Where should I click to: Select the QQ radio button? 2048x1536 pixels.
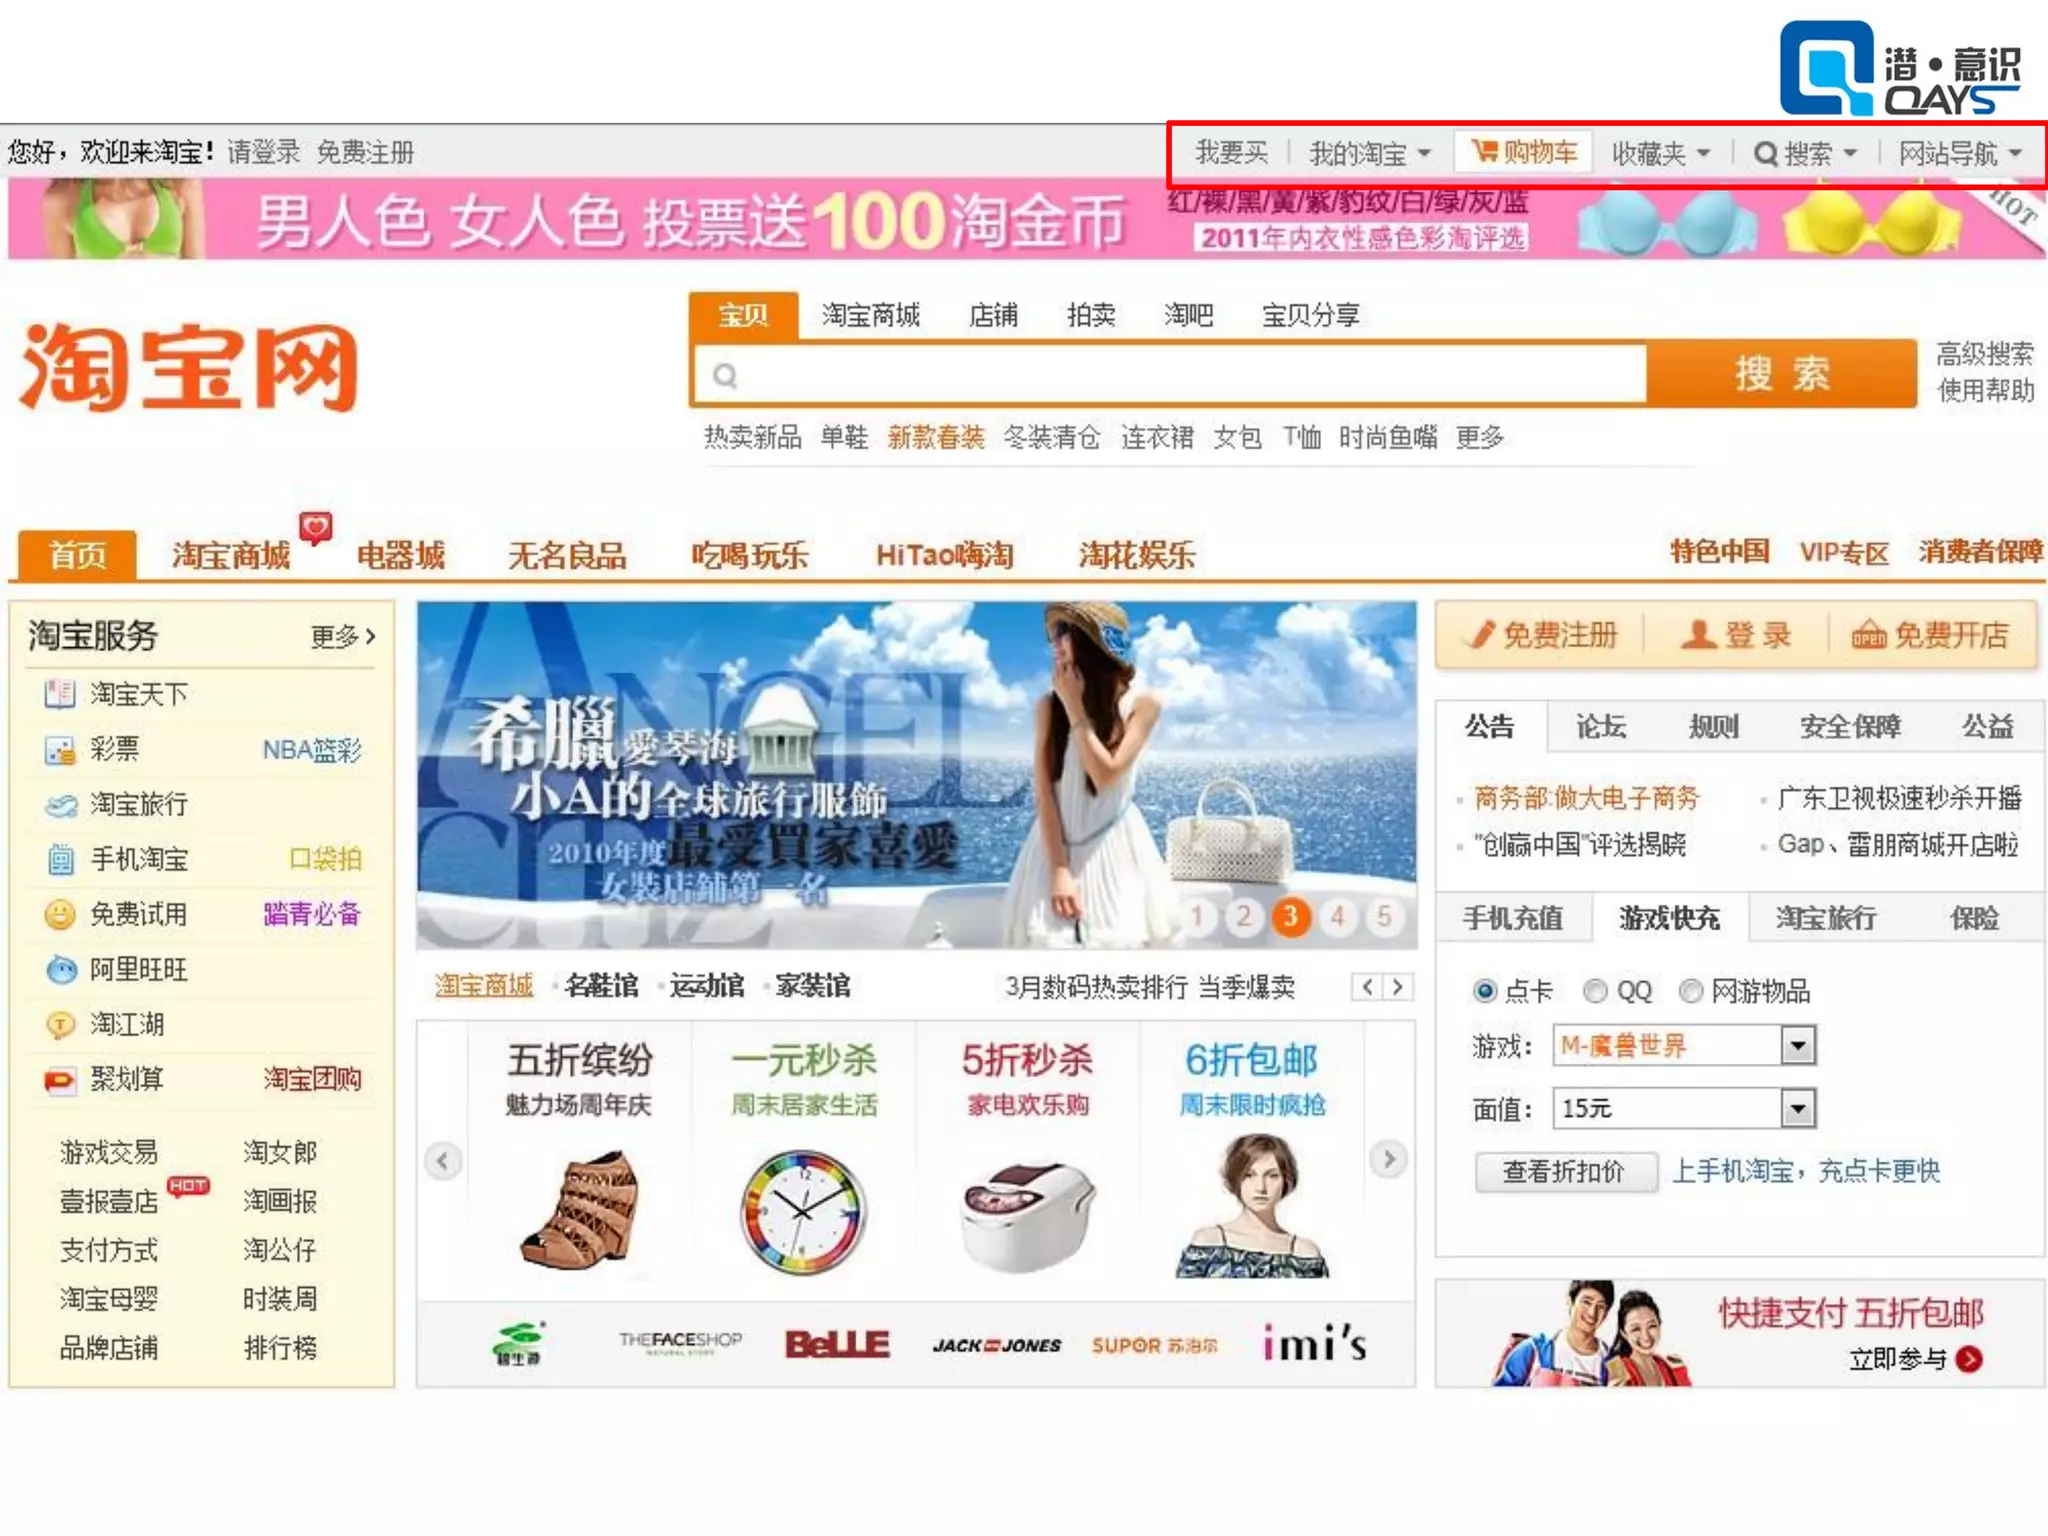pyautogui.click(x=1595, y=991)
